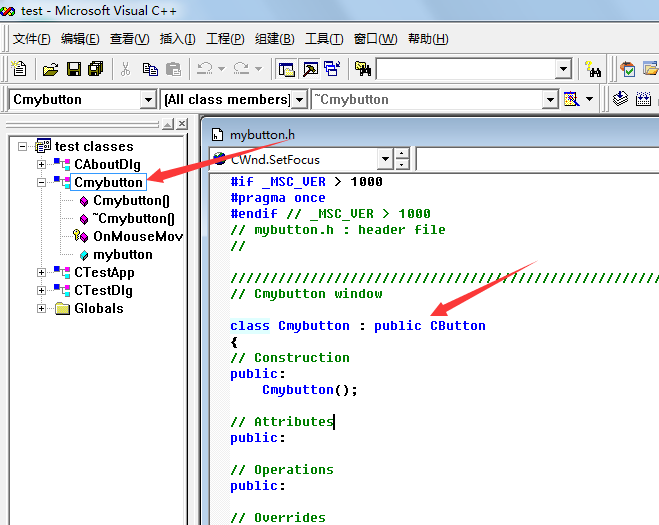
Task: Click the stepper up arrow beside CWnd.SetFocus
Action: [x=402, y=154]
